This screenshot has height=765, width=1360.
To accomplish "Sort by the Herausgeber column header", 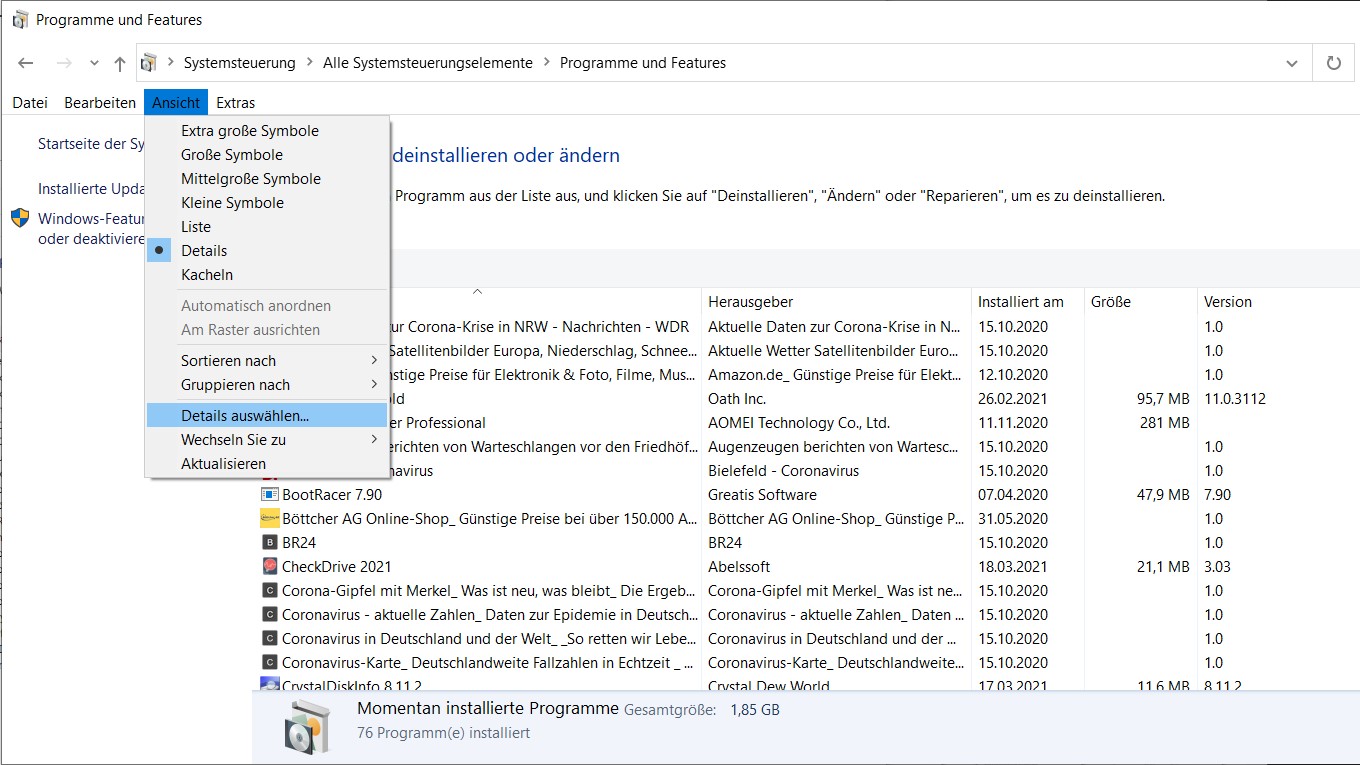I will click(x=836, y=302).
